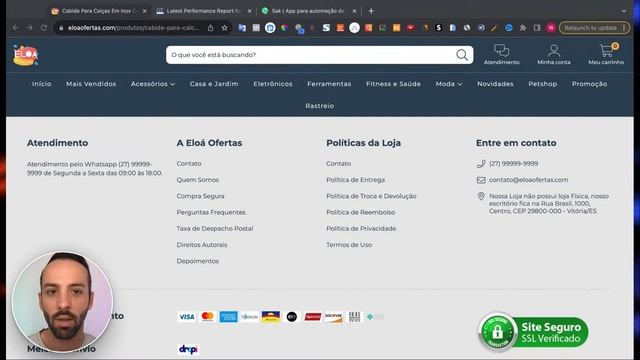
Task: Open Termos de Uso link
Action: pyautogui.click(x=349, y=245)
